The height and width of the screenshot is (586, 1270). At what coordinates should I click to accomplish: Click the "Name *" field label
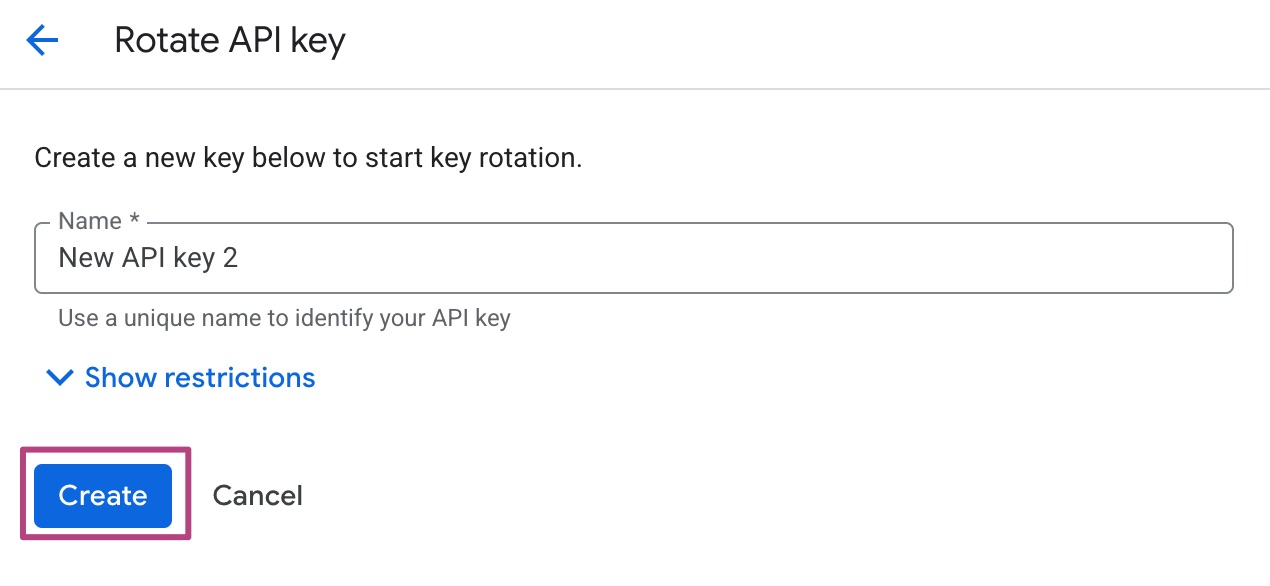point(97,222)
